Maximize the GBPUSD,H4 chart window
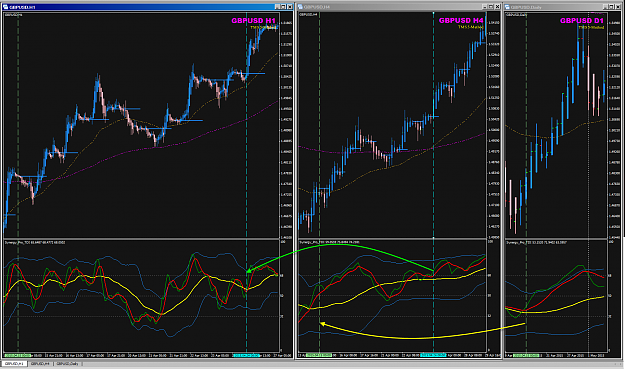 pyautogui.click(x=491, y=7)
